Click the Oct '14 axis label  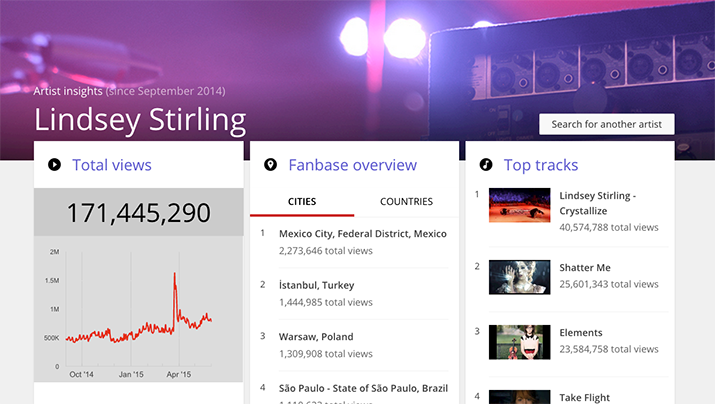81,374
